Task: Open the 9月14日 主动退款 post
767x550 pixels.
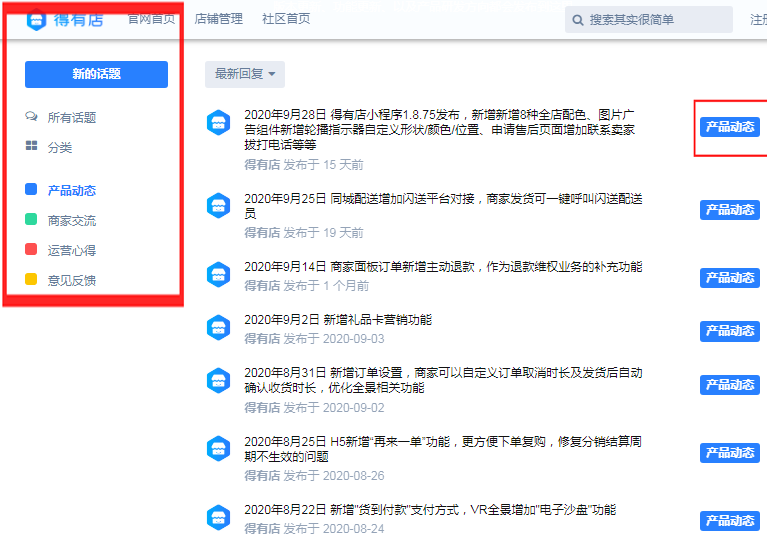Action: pos(443,267)
